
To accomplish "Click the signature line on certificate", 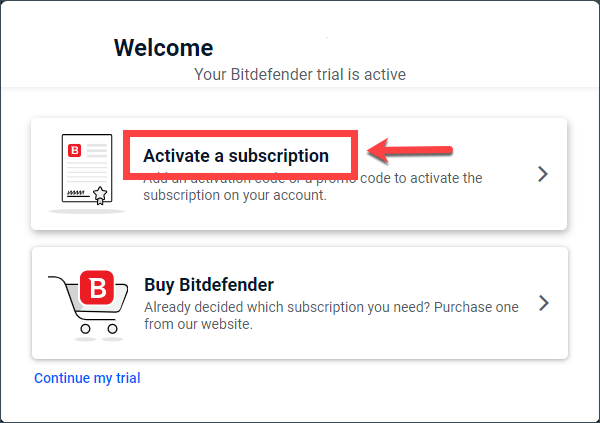I will 76,194.
